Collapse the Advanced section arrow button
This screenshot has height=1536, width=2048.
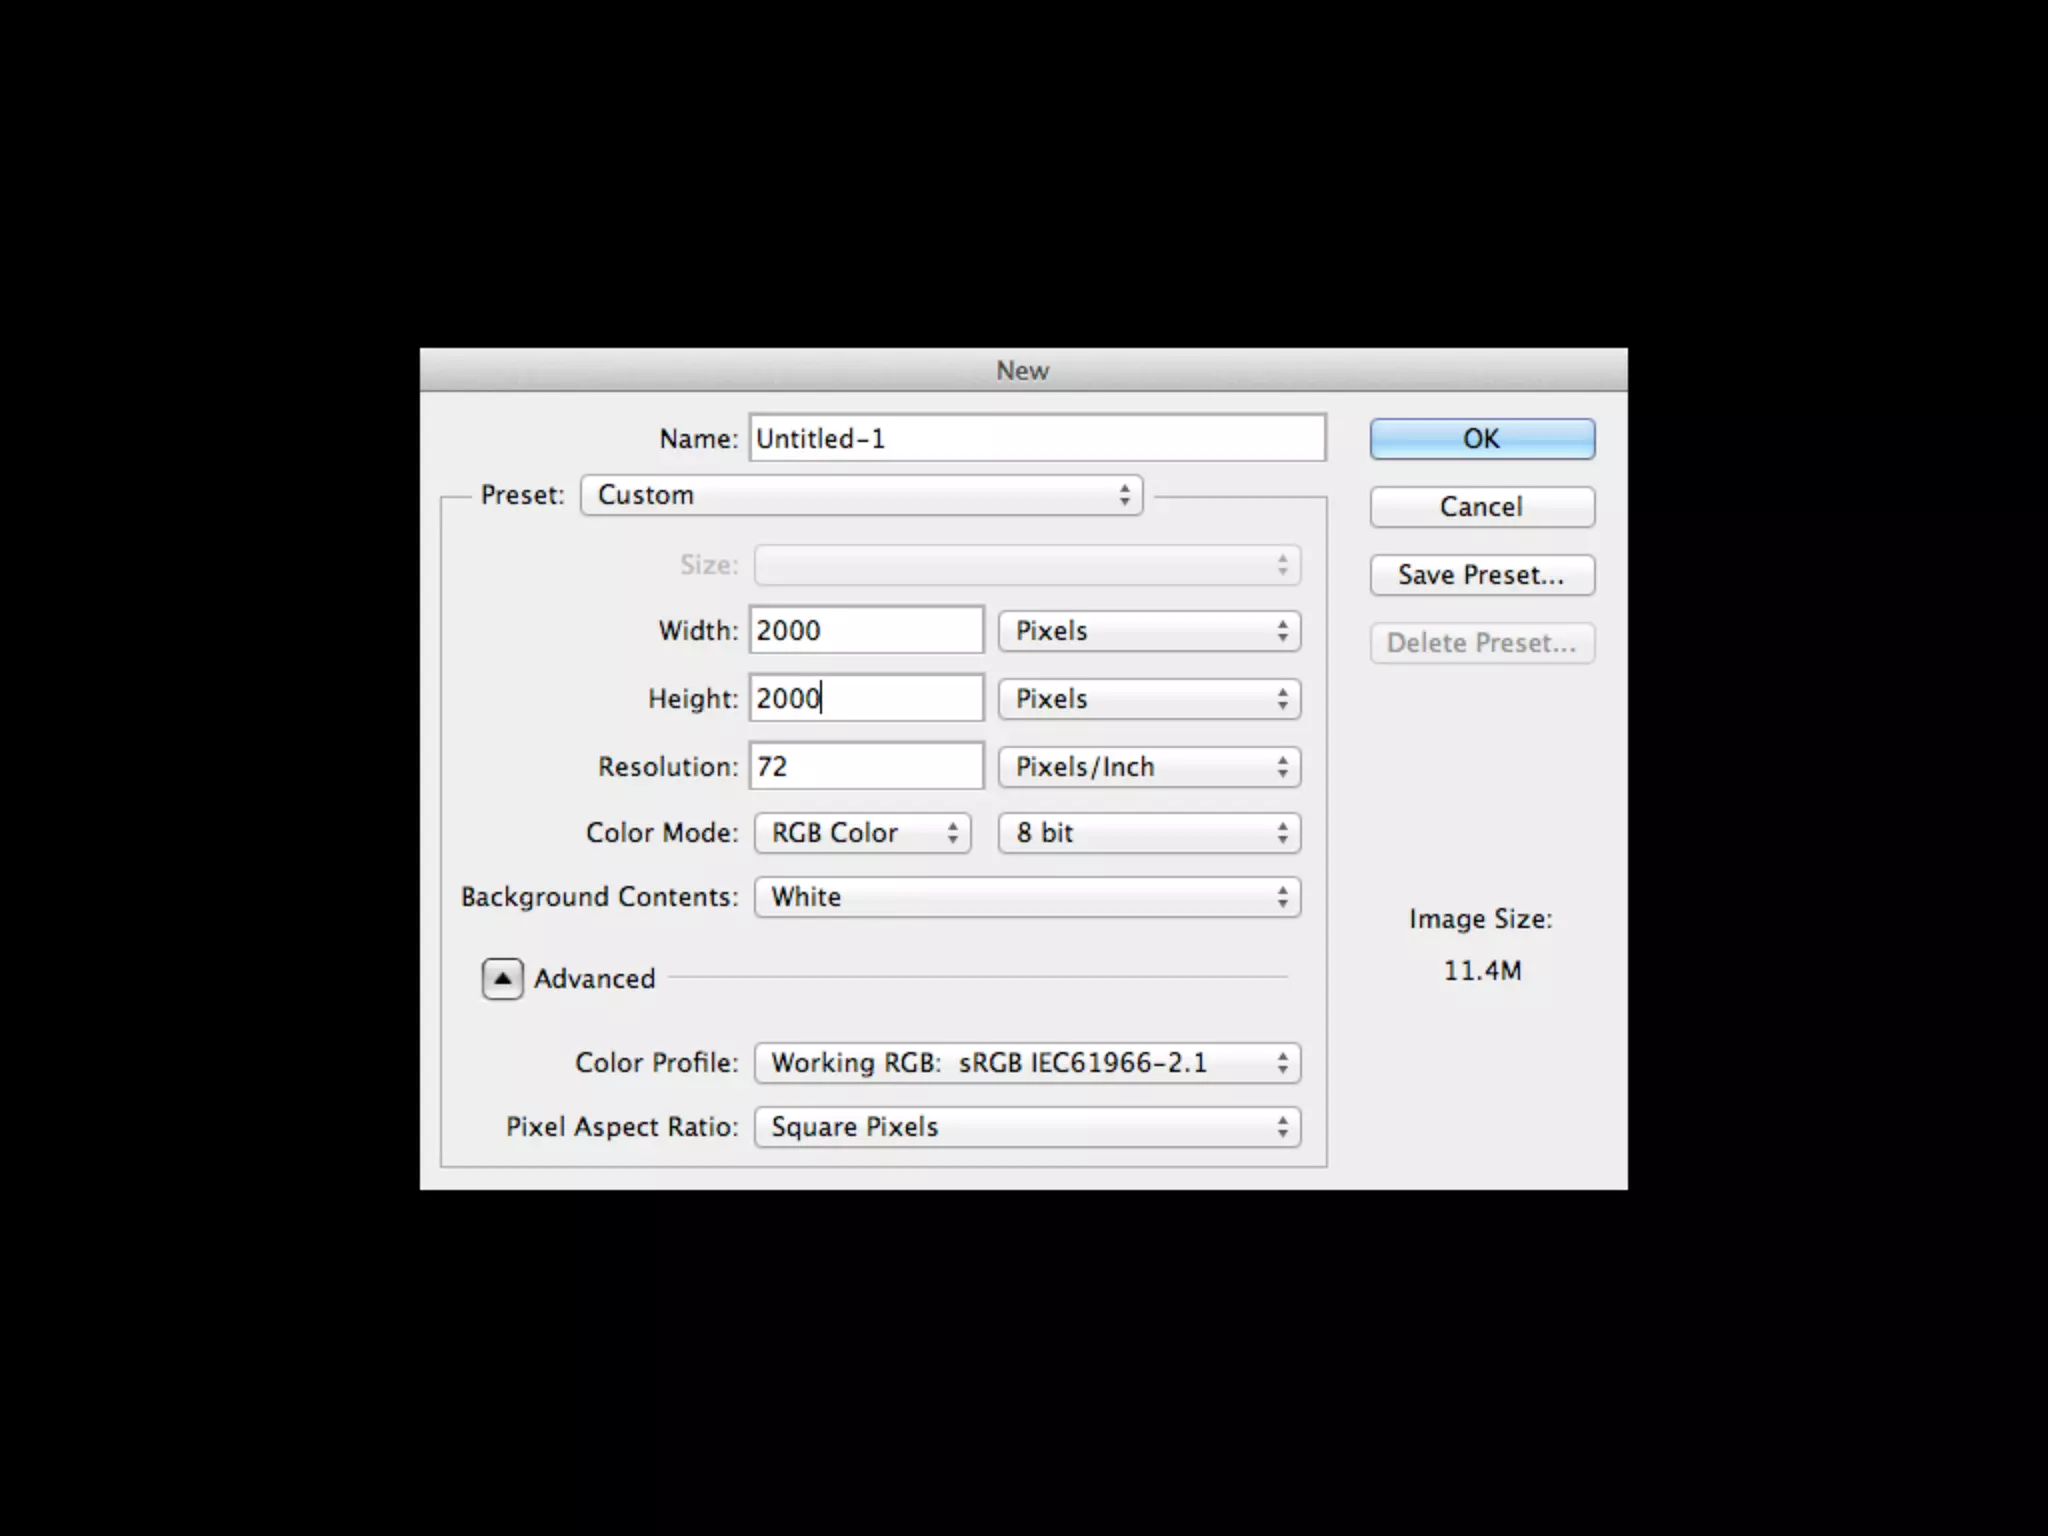(502, 979)
